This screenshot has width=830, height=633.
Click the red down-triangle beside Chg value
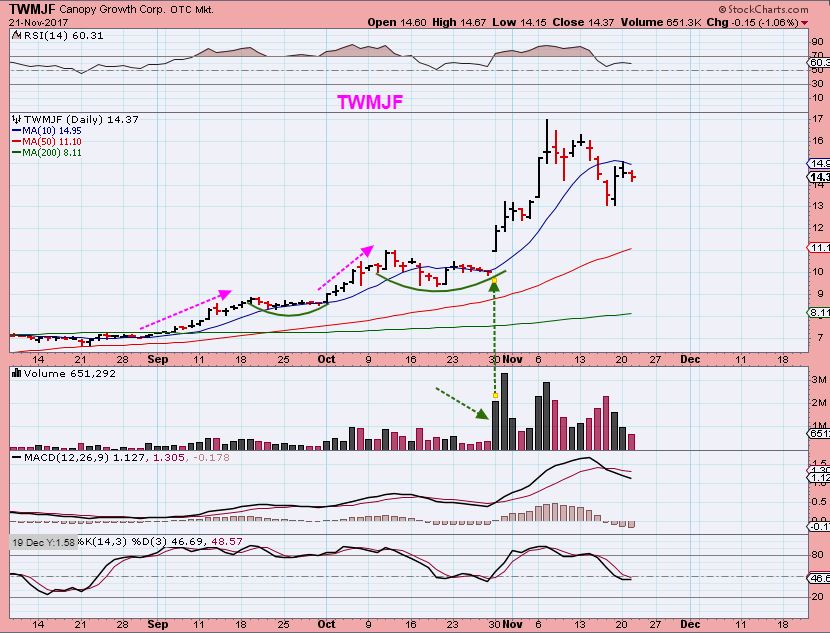point(805,23)
